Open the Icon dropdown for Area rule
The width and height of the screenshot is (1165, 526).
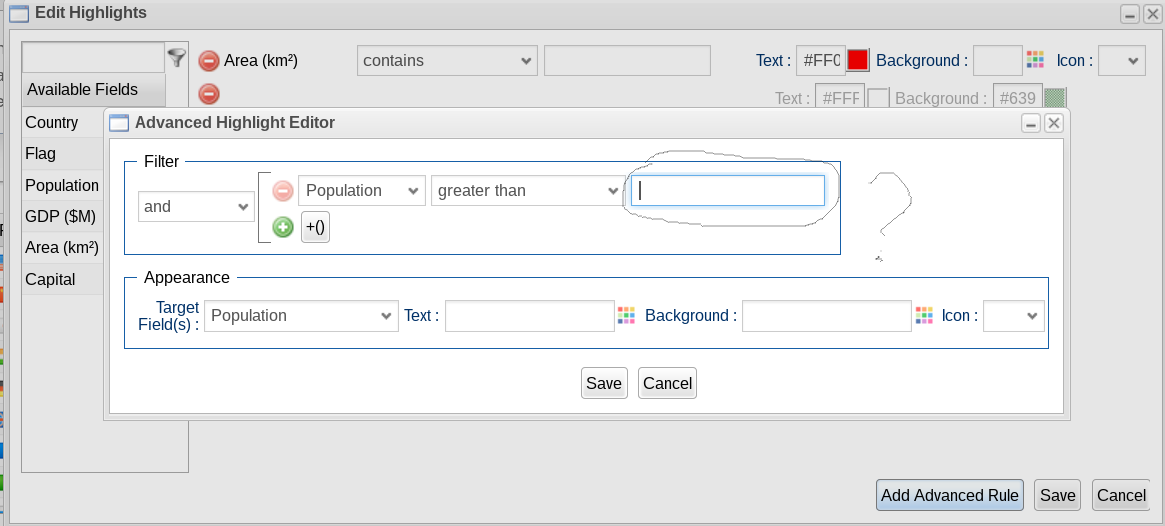coord(1122,60)
